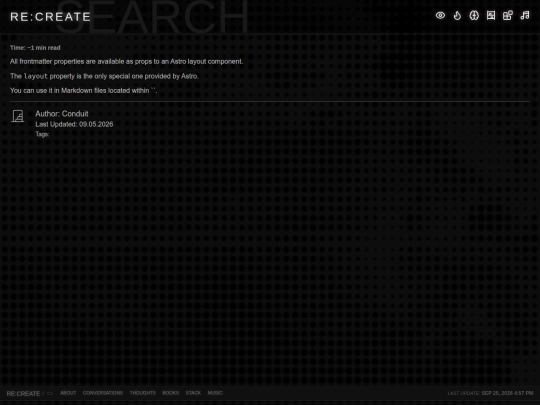The width and height of the screenshot is (540, 405).
Task: Open the Books footer link
Action: 170,393
